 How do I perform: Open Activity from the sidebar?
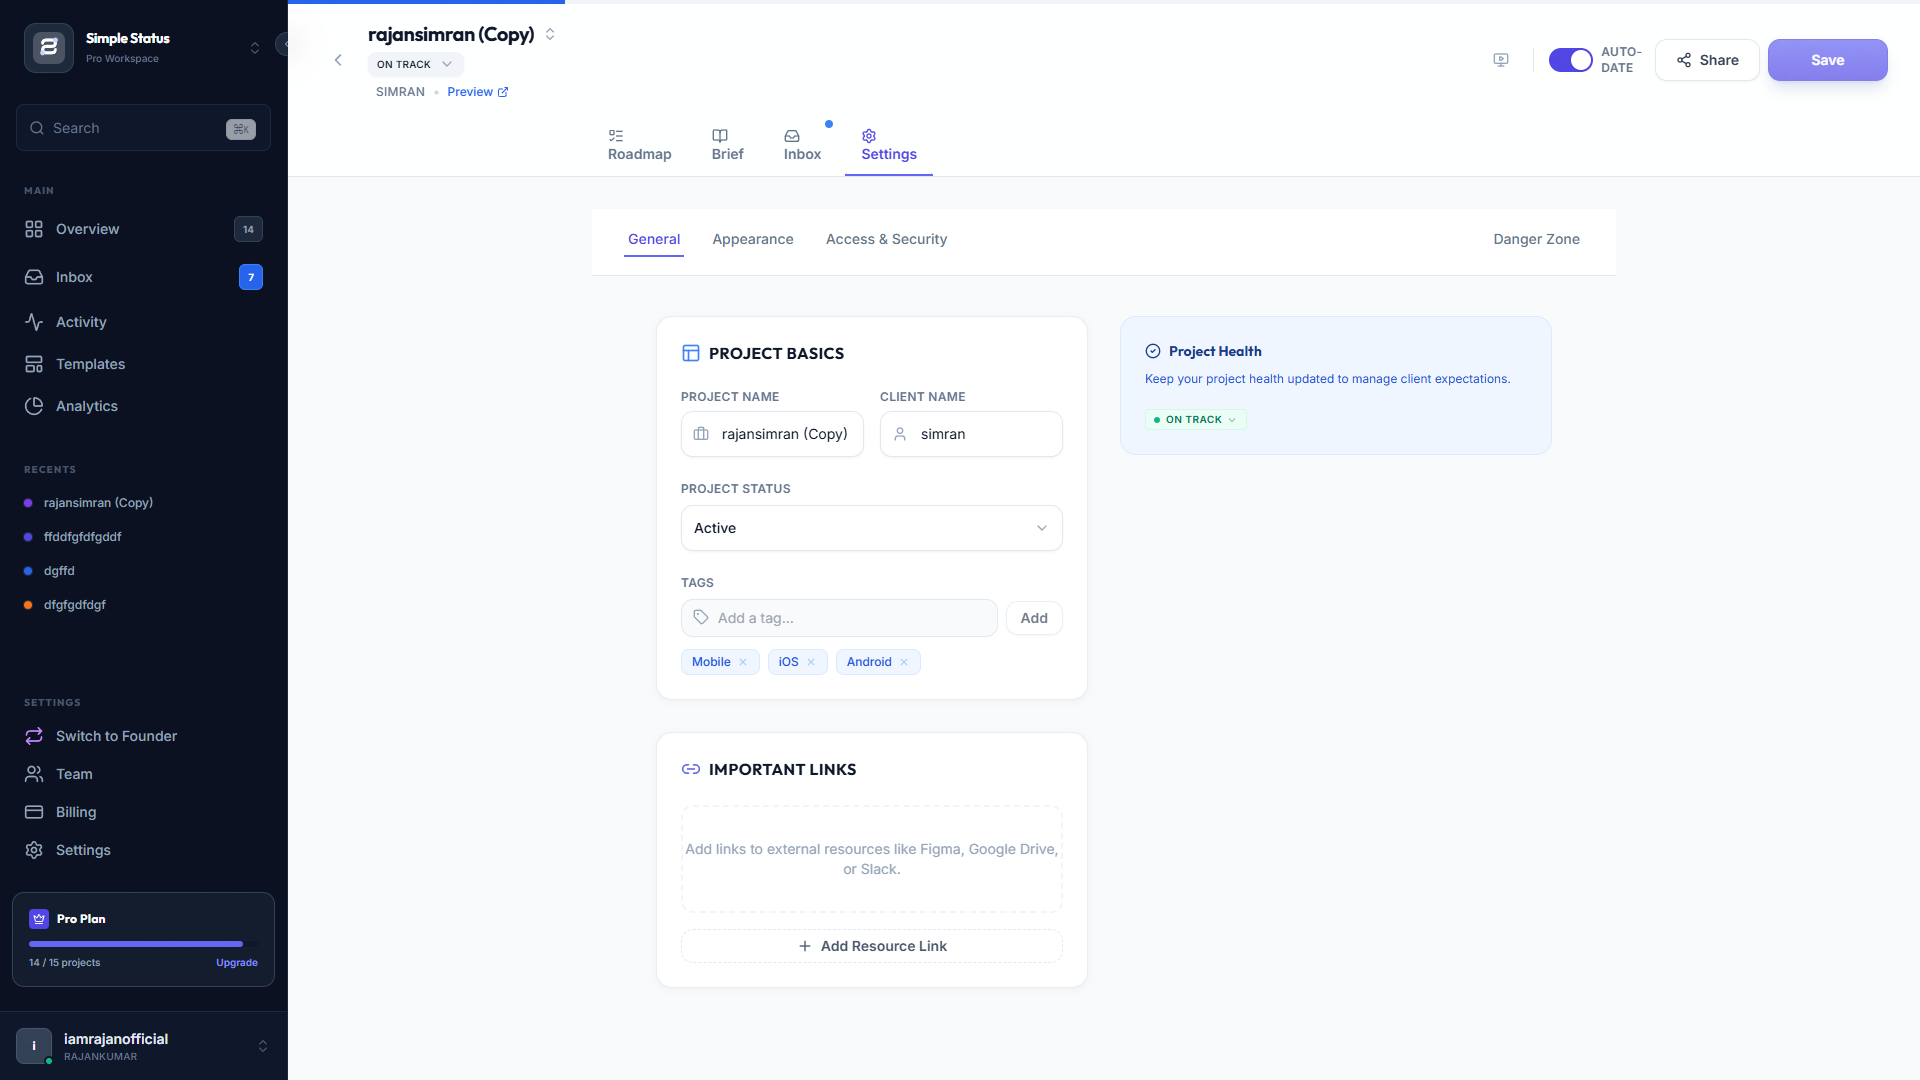[81, 322]
